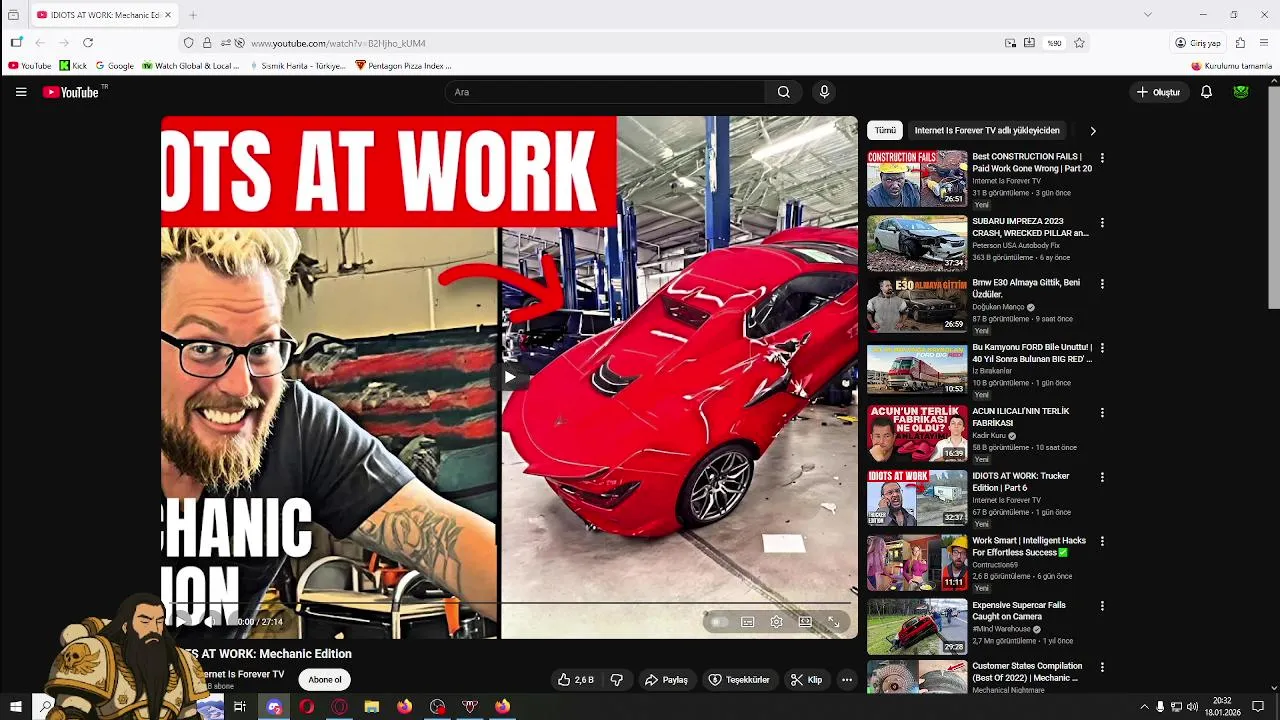
Task: Click the Oluştur create button
Action: 1158,92
